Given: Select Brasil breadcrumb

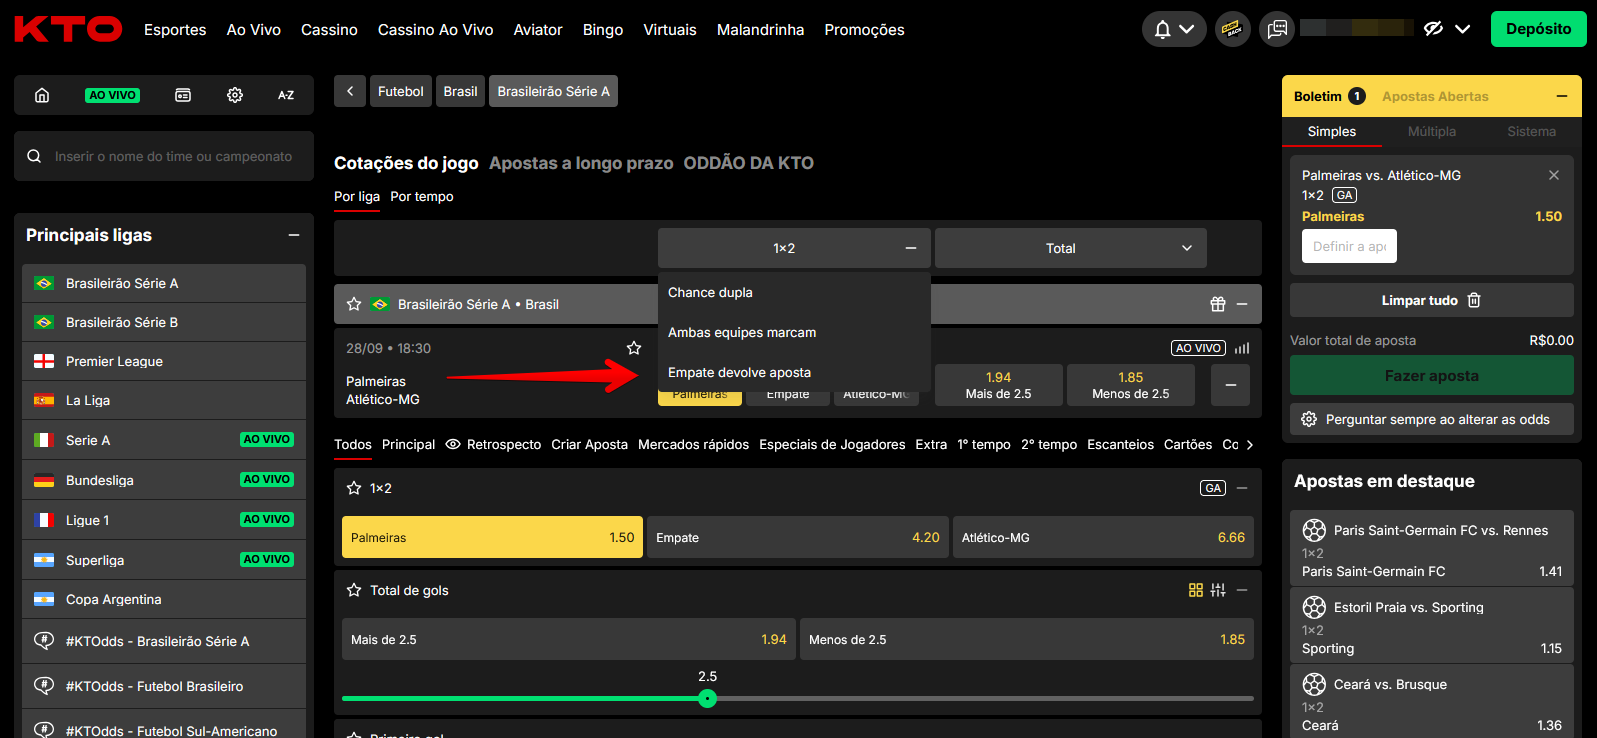Looking at the screenshot, I should pos(460,91).
